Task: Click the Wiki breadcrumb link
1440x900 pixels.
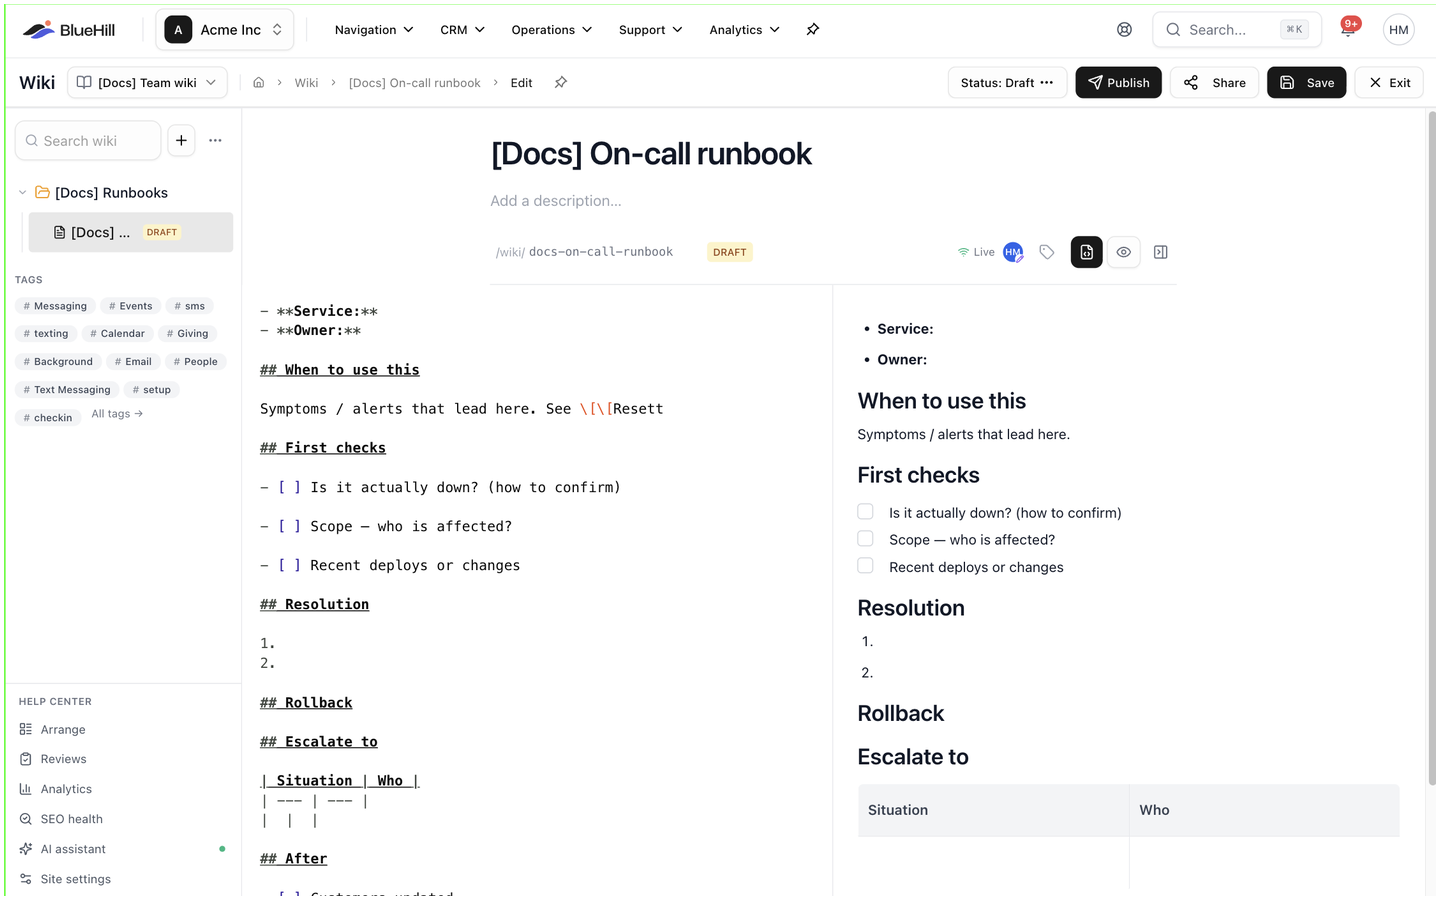Action: 306,83
